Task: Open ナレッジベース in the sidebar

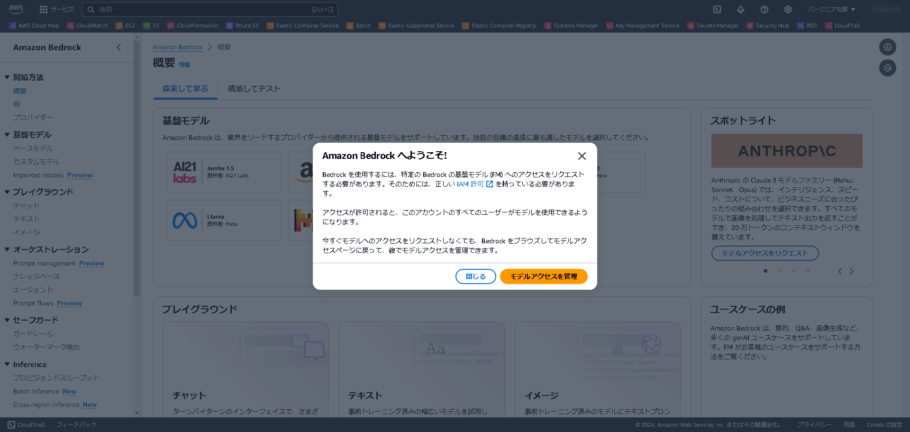Action: [36, 276]
